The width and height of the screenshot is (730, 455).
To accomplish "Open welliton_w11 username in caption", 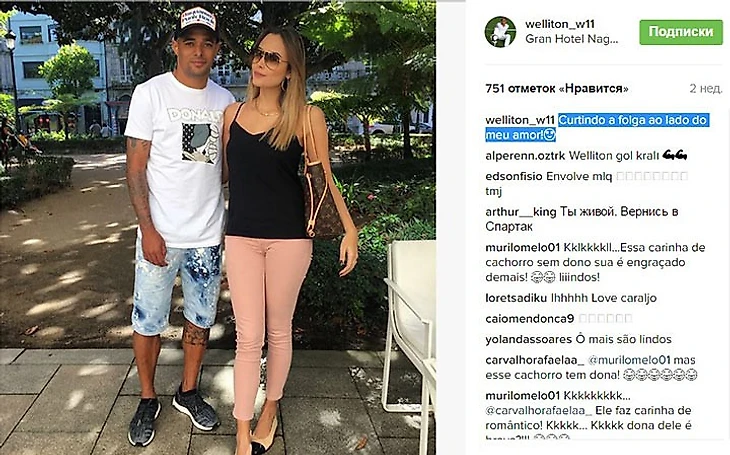I will [x=520, y=120].
